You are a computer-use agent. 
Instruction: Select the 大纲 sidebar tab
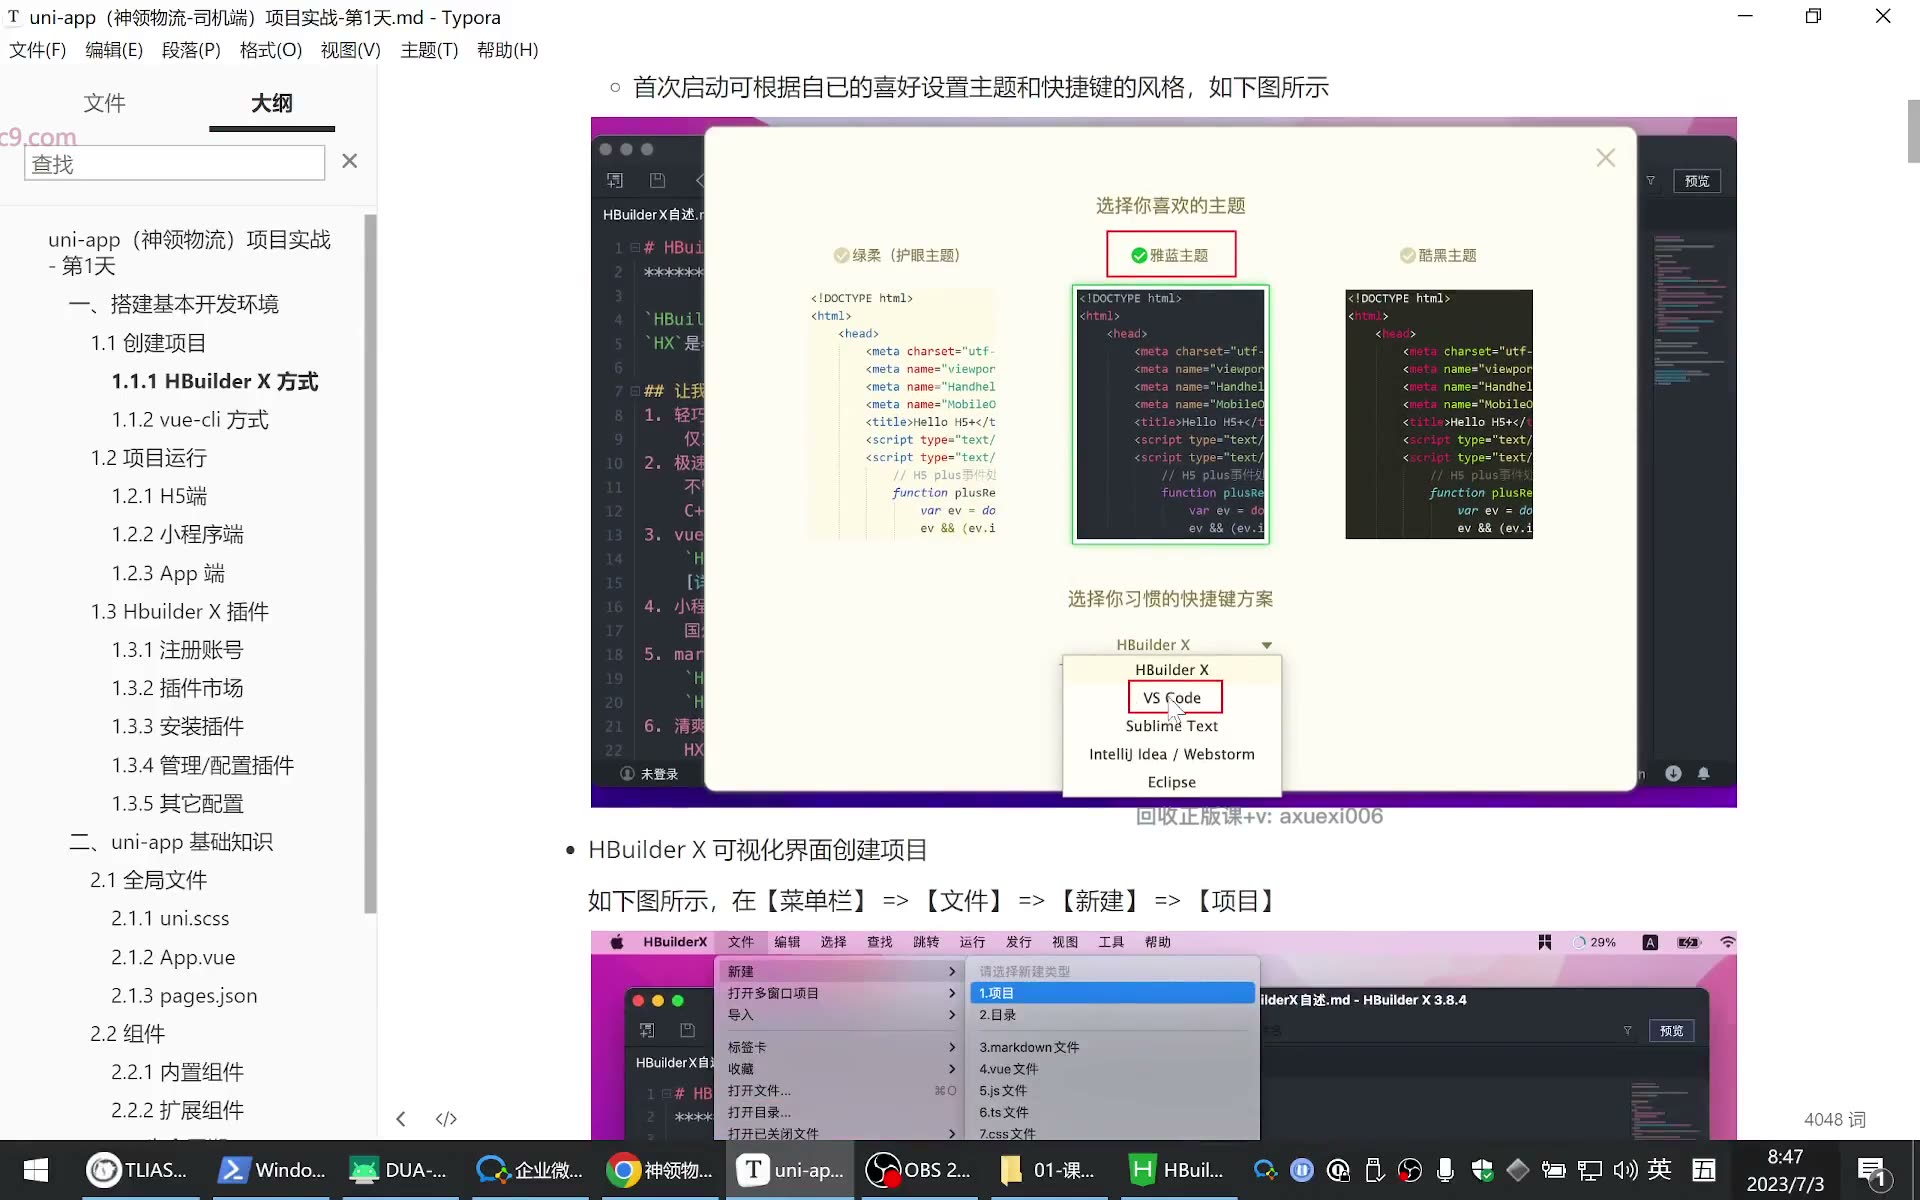272,103
